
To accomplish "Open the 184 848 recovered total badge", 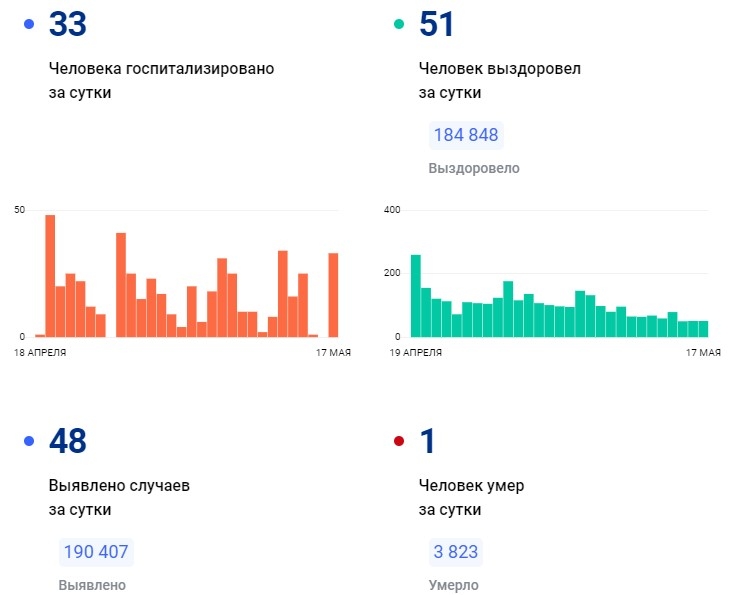I will [x=466, y=135].
